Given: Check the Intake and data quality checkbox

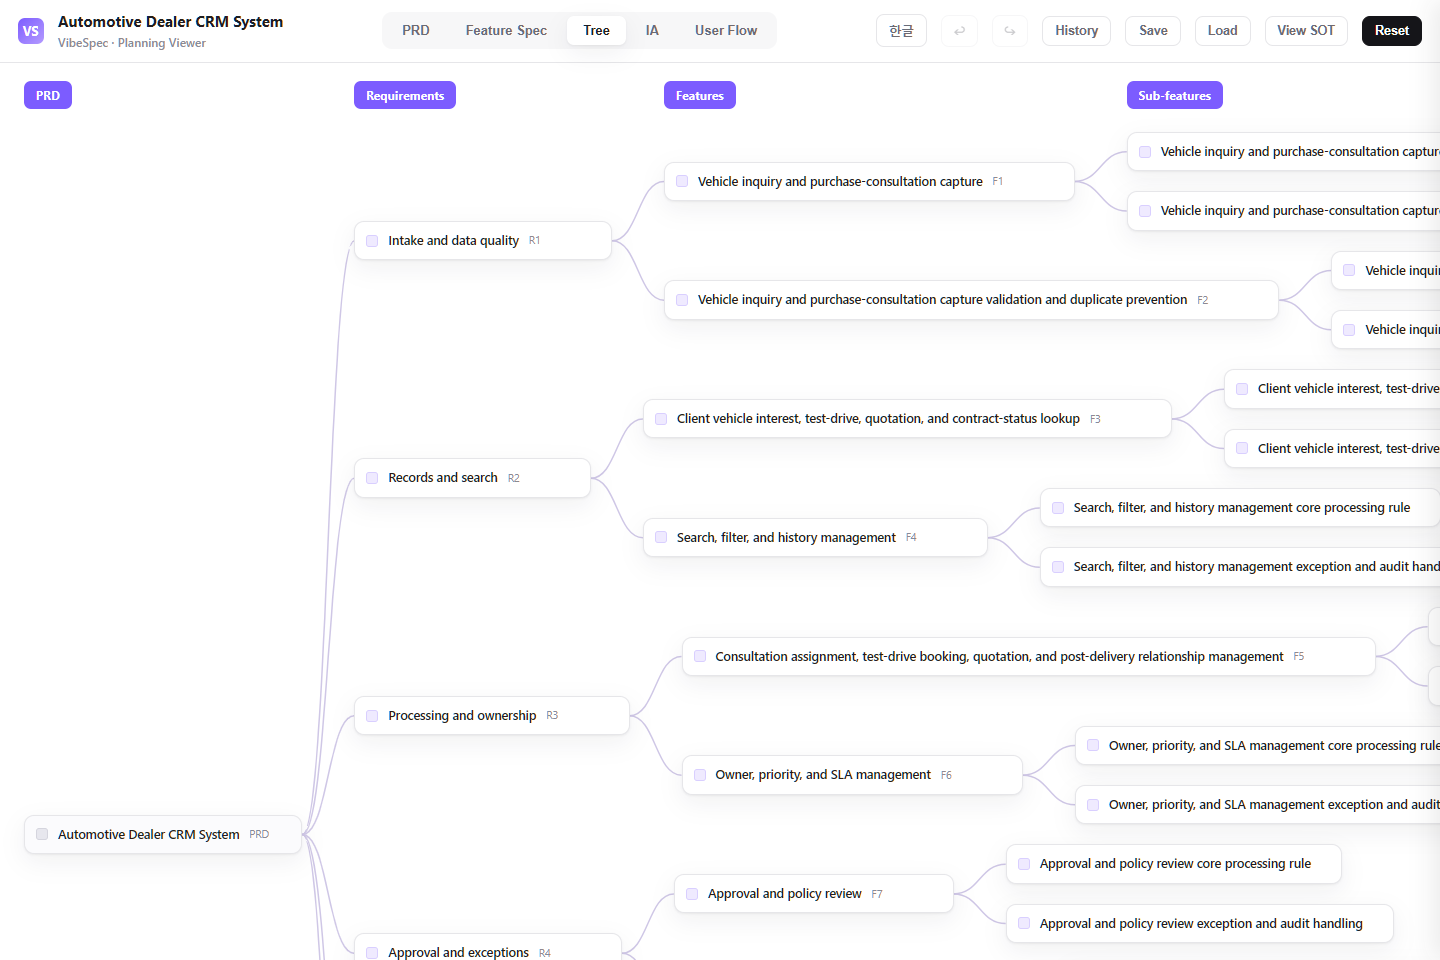Looking at the screenshot, I should (372, 241).
